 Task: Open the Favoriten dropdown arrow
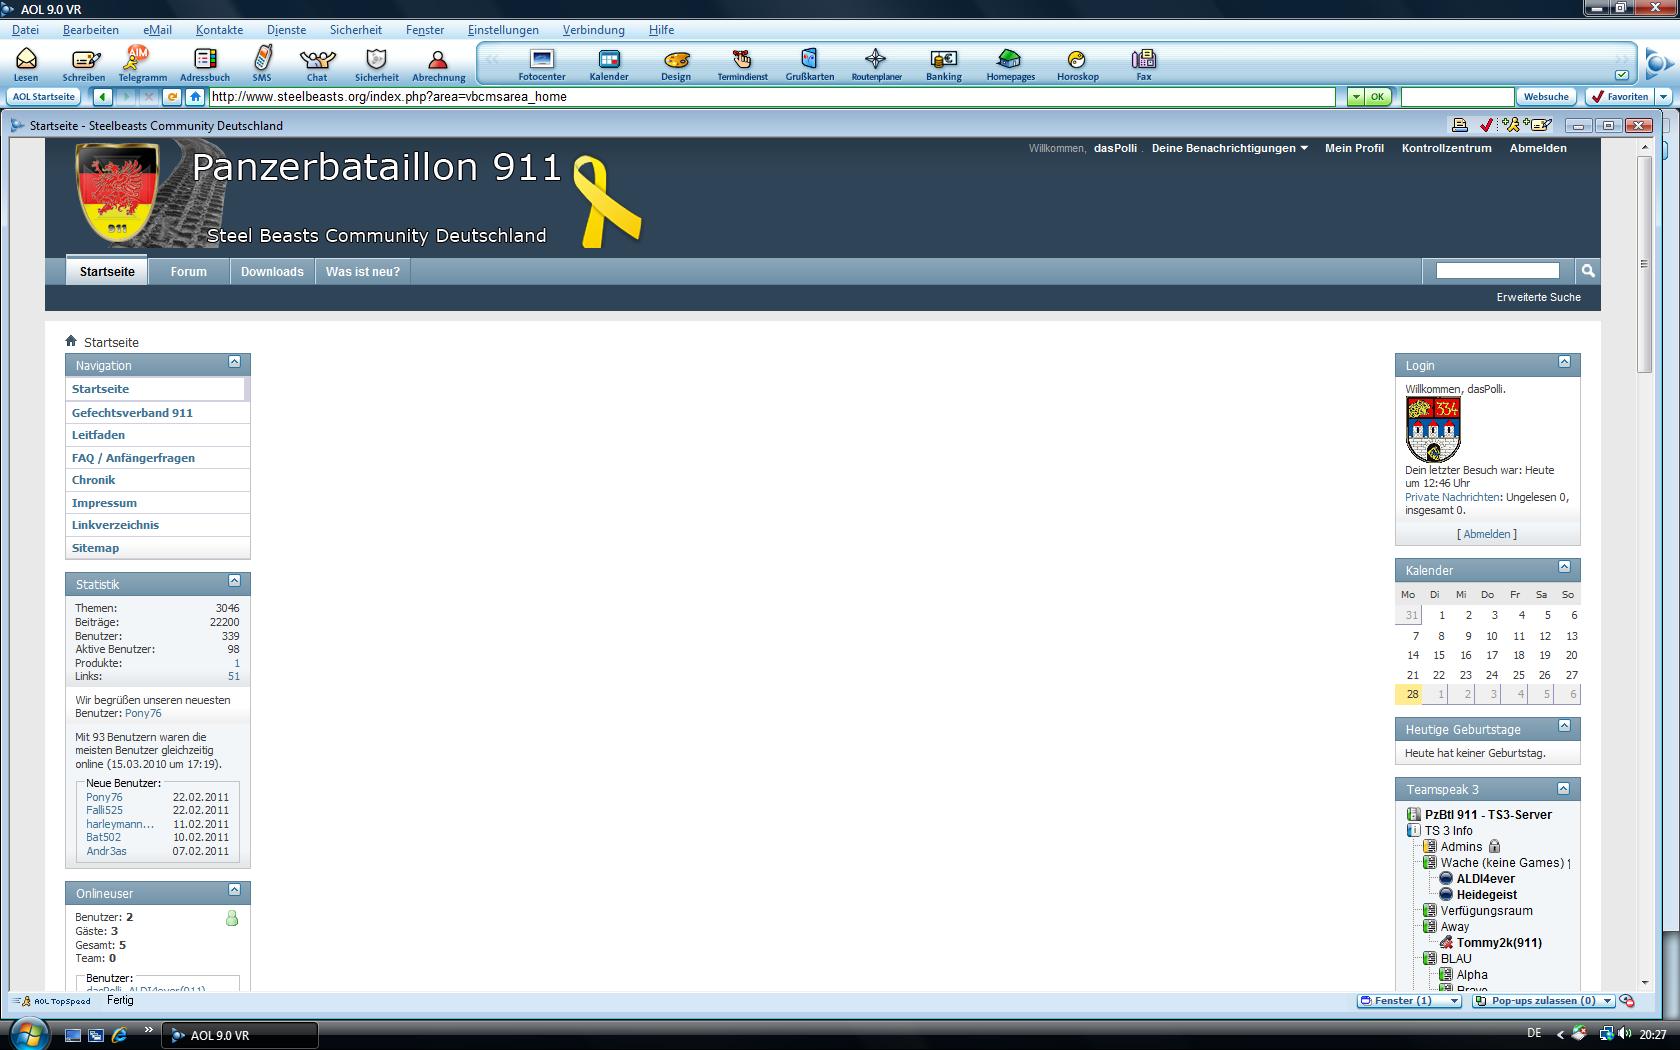tap(1663, 97)
